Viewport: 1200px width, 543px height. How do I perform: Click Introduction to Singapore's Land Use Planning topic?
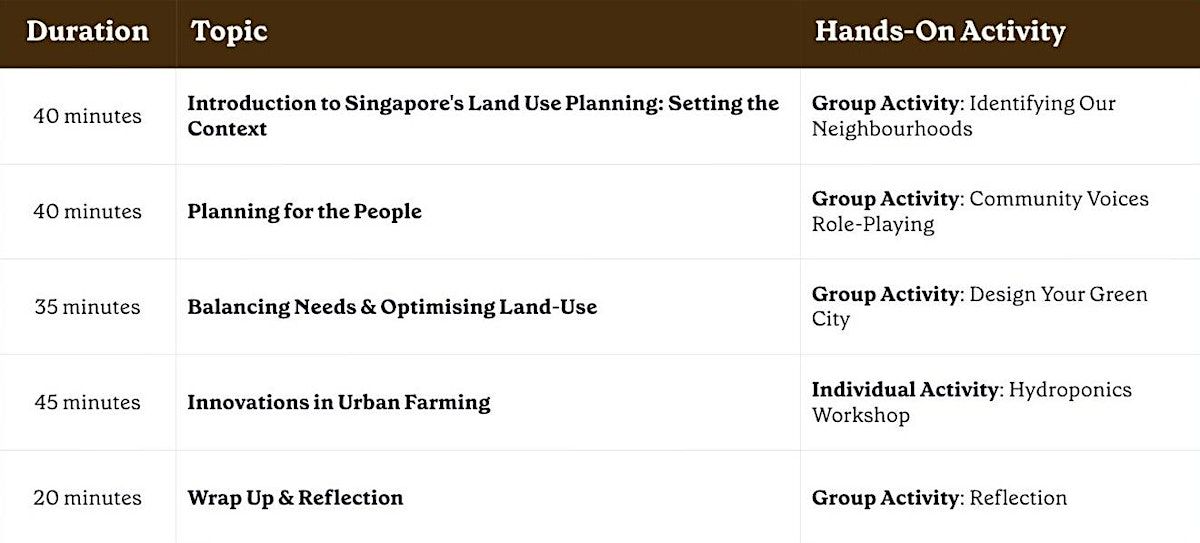pyautogui.click(x=482, y=116)
